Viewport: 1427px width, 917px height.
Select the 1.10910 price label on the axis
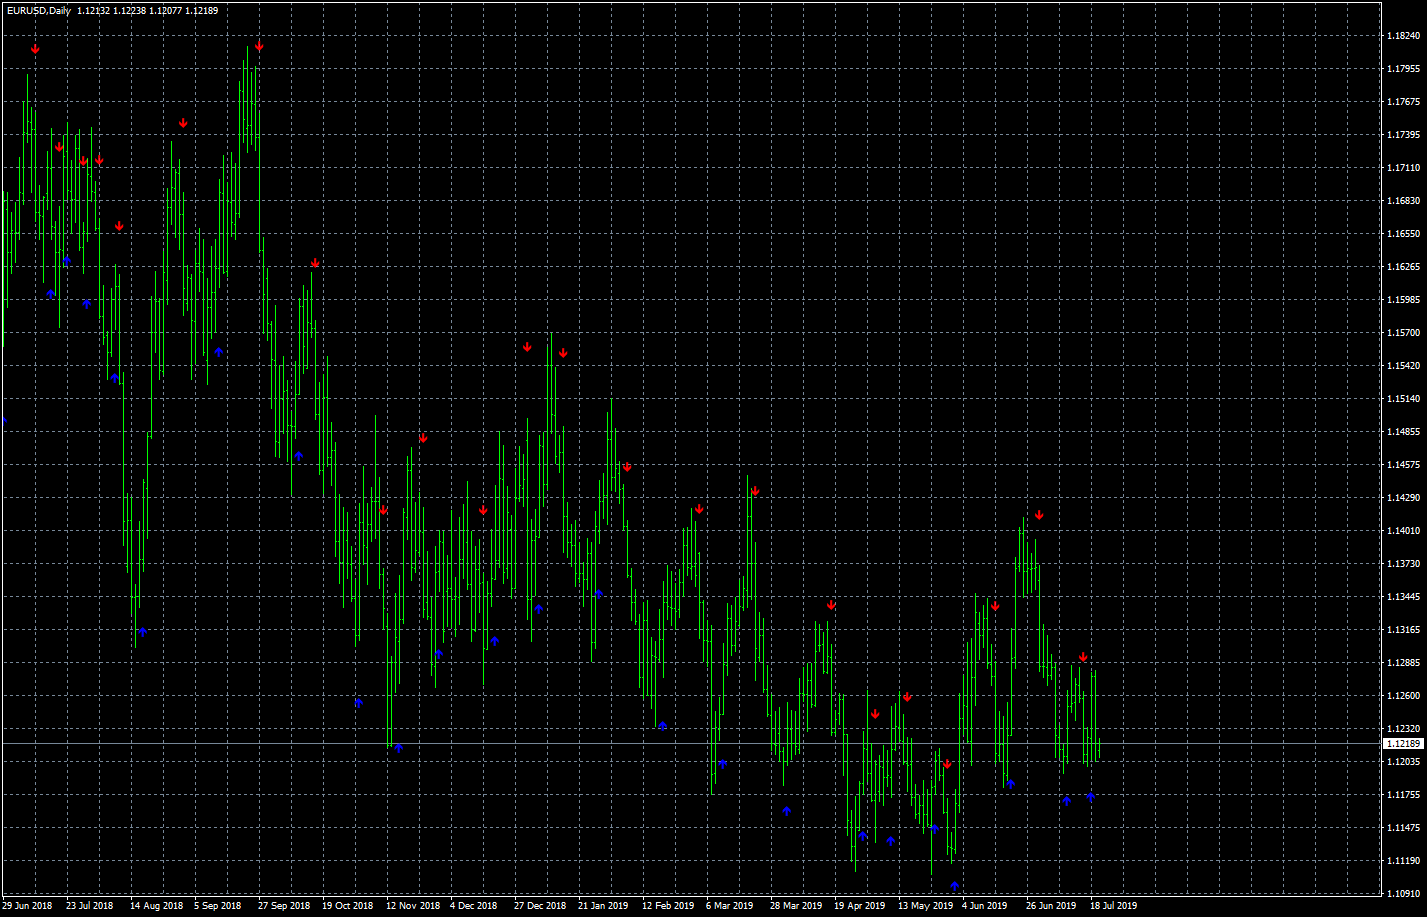pyautogui.click(x=1404, y=893)
